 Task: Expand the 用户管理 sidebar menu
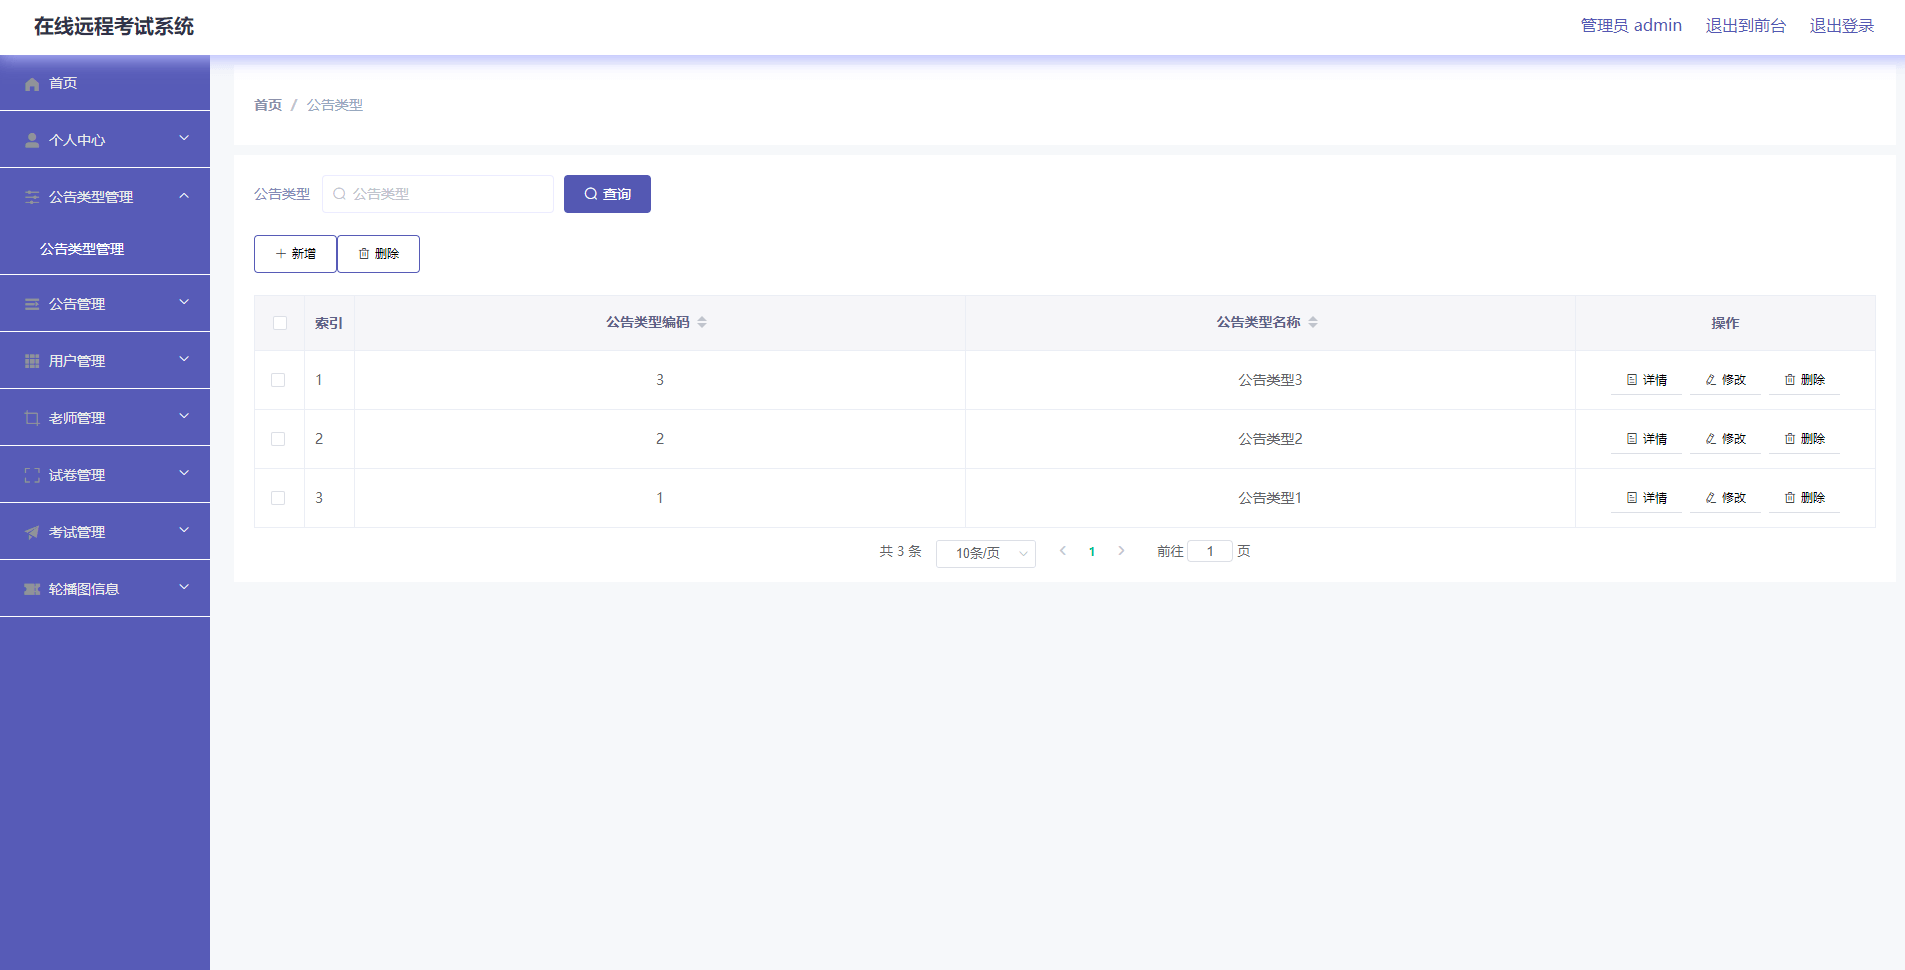coord(105,360)
